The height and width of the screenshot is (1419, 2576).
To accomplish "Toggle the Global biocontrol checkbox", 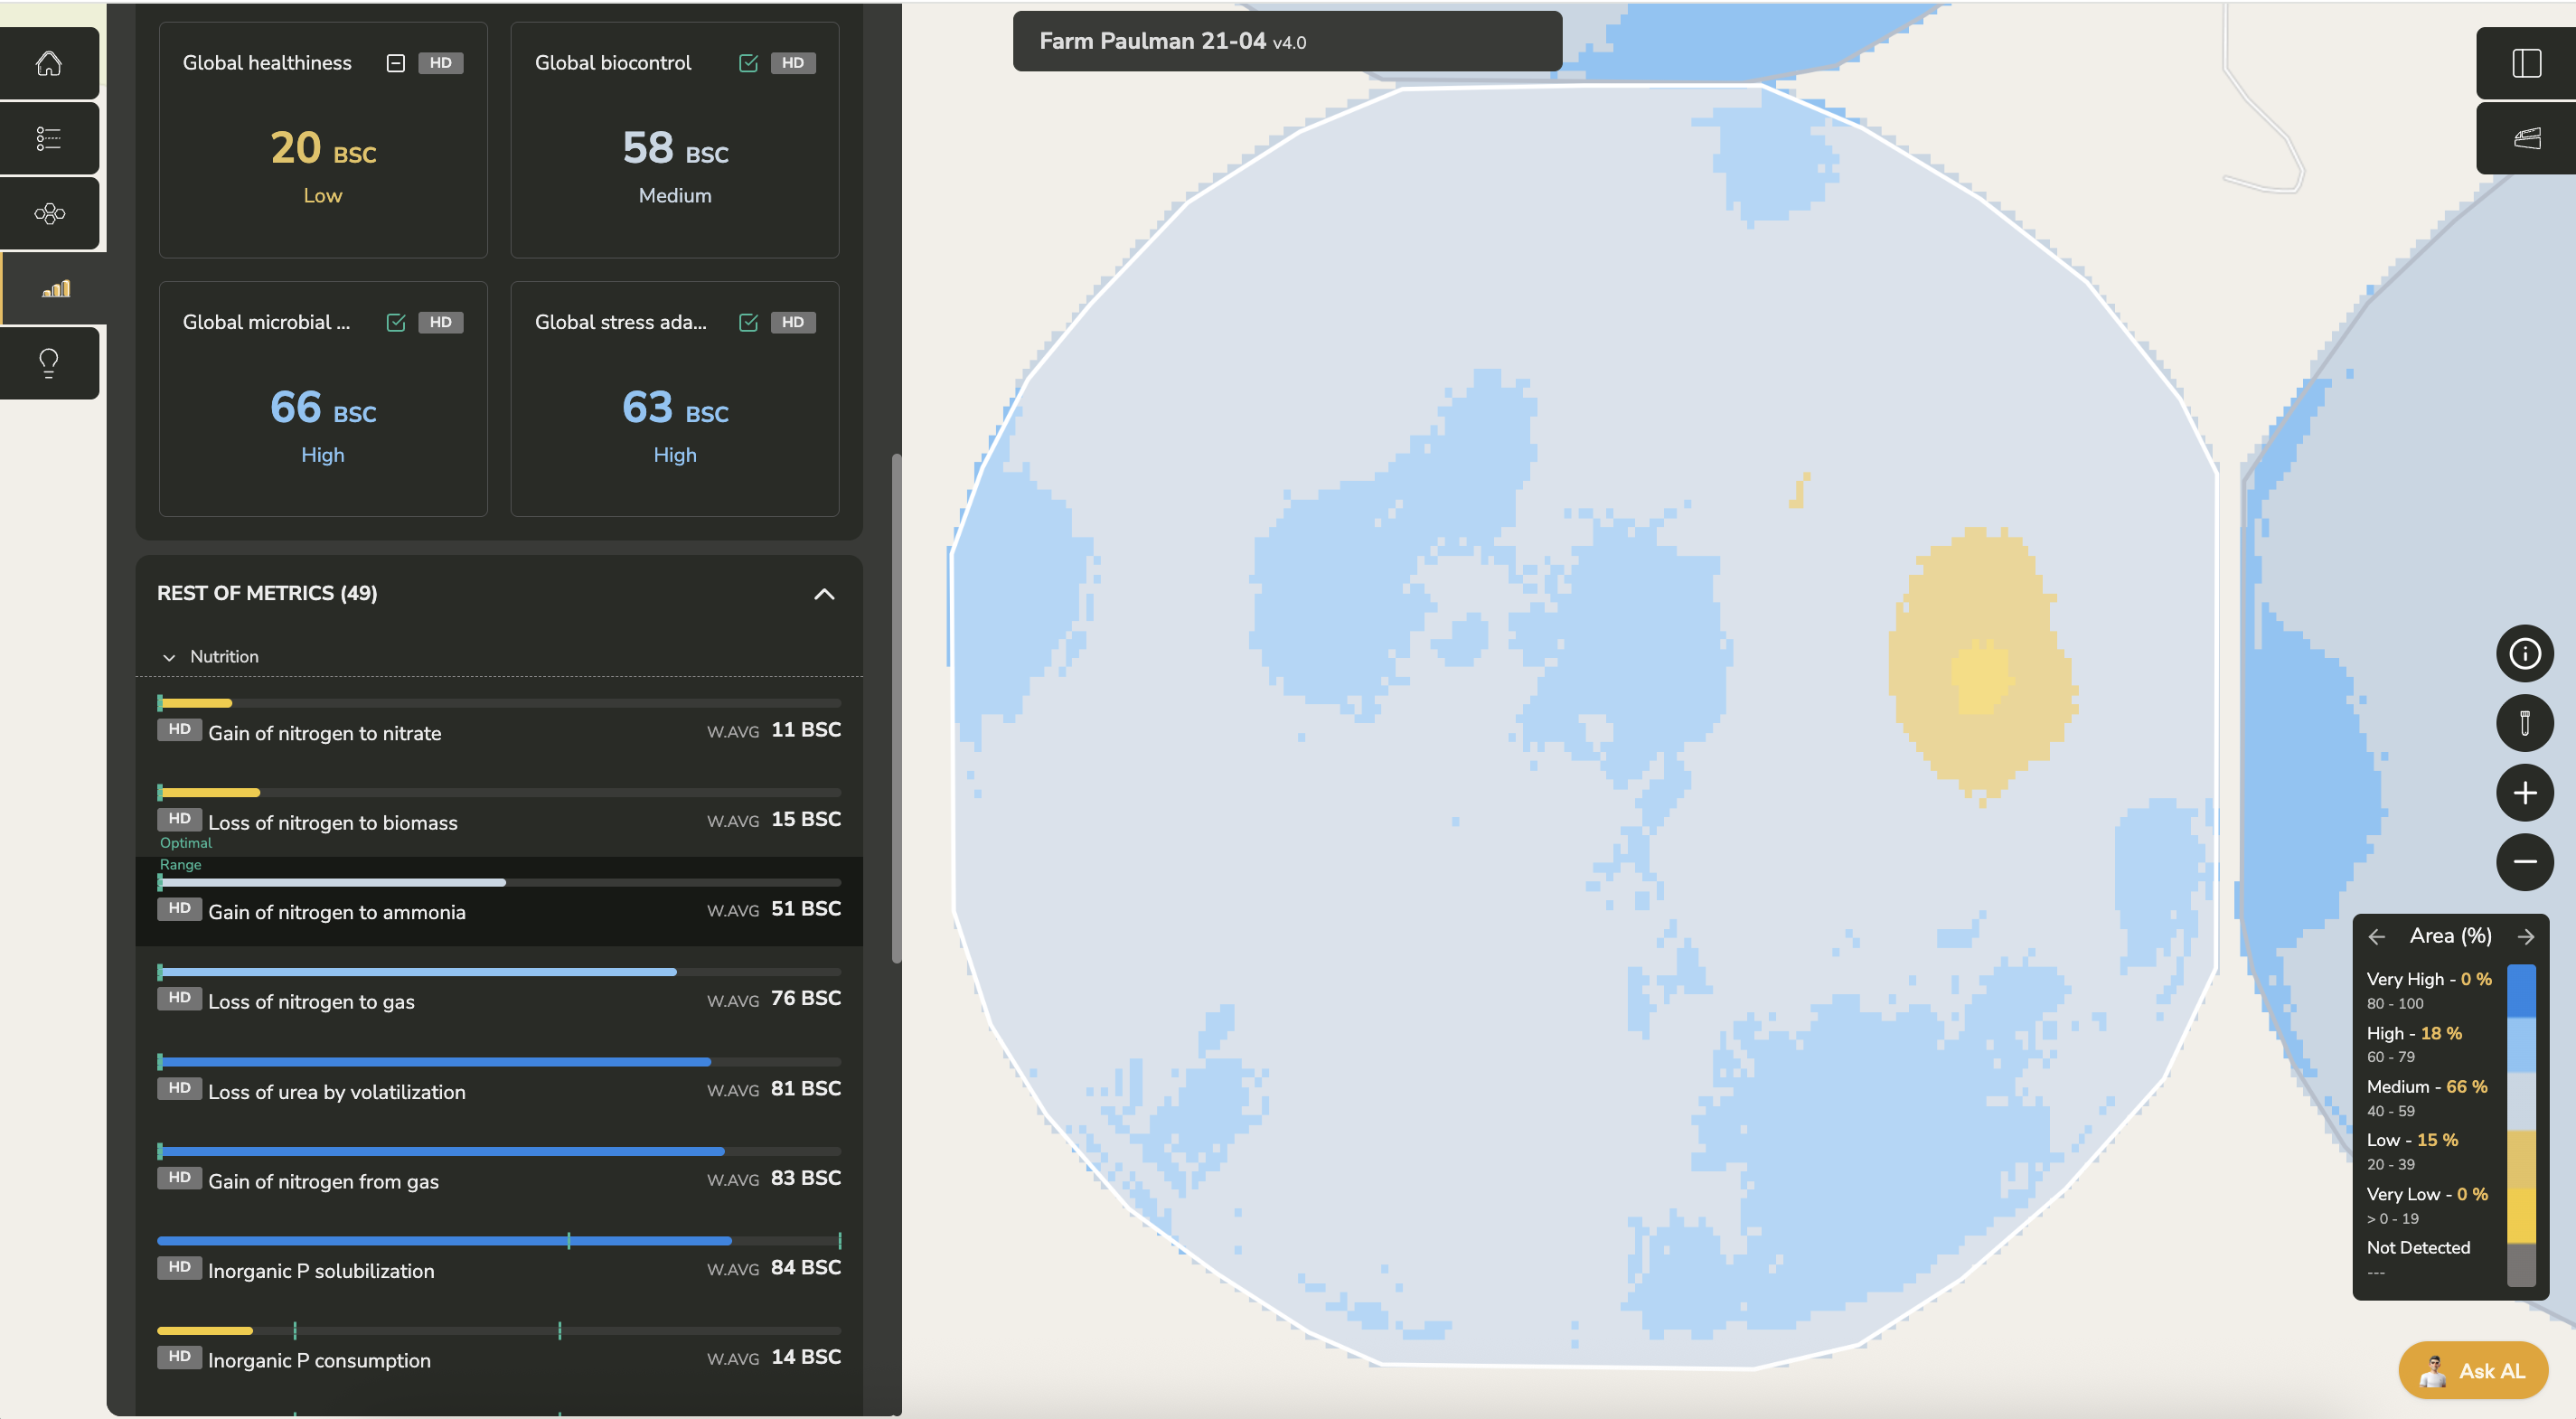I will point(748,63).
